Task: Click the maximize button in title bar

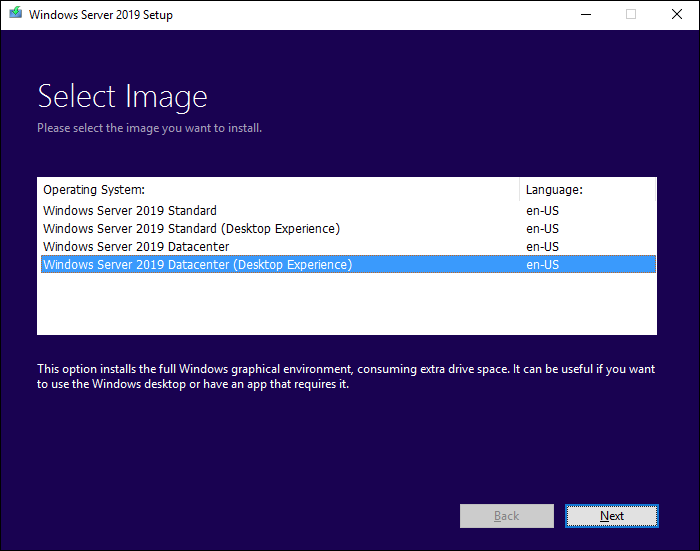Action: coord(630,15)
